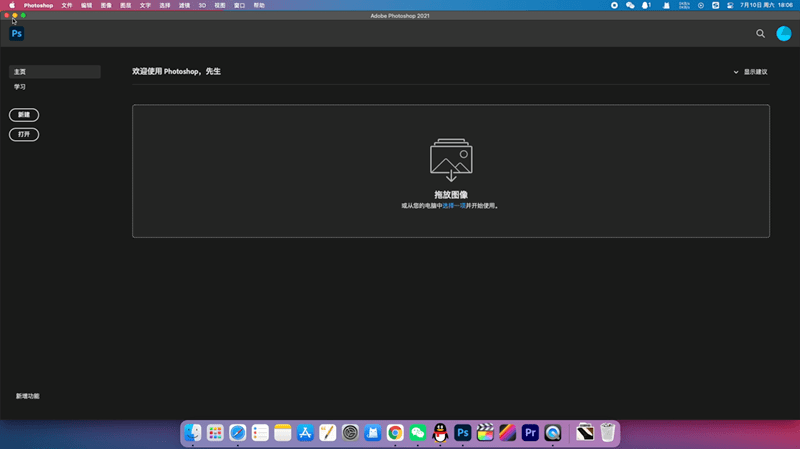800x449 pixels.
Task: Open System Preferences from the dock
Action: tap(351, 433)
